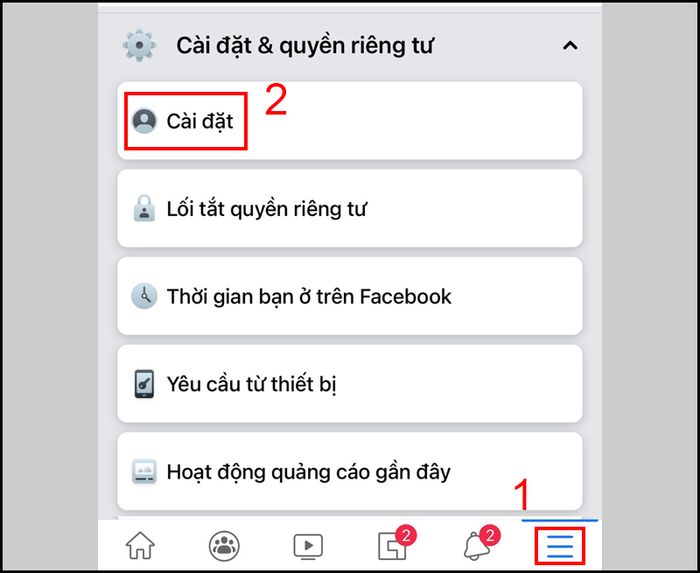Screen dimensions: 700x573
Task: Click the recent ad activity icon
Action: tap(144, 471)
